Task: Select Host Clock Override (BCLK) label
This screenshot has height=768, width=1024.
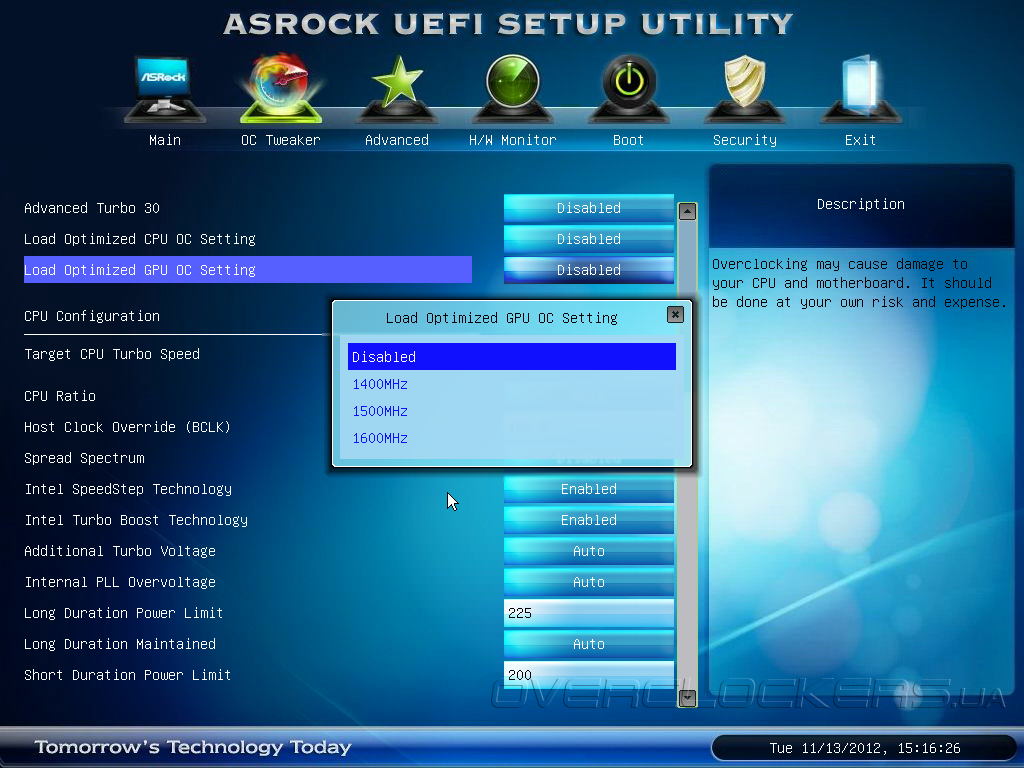Action: point(127,427)
